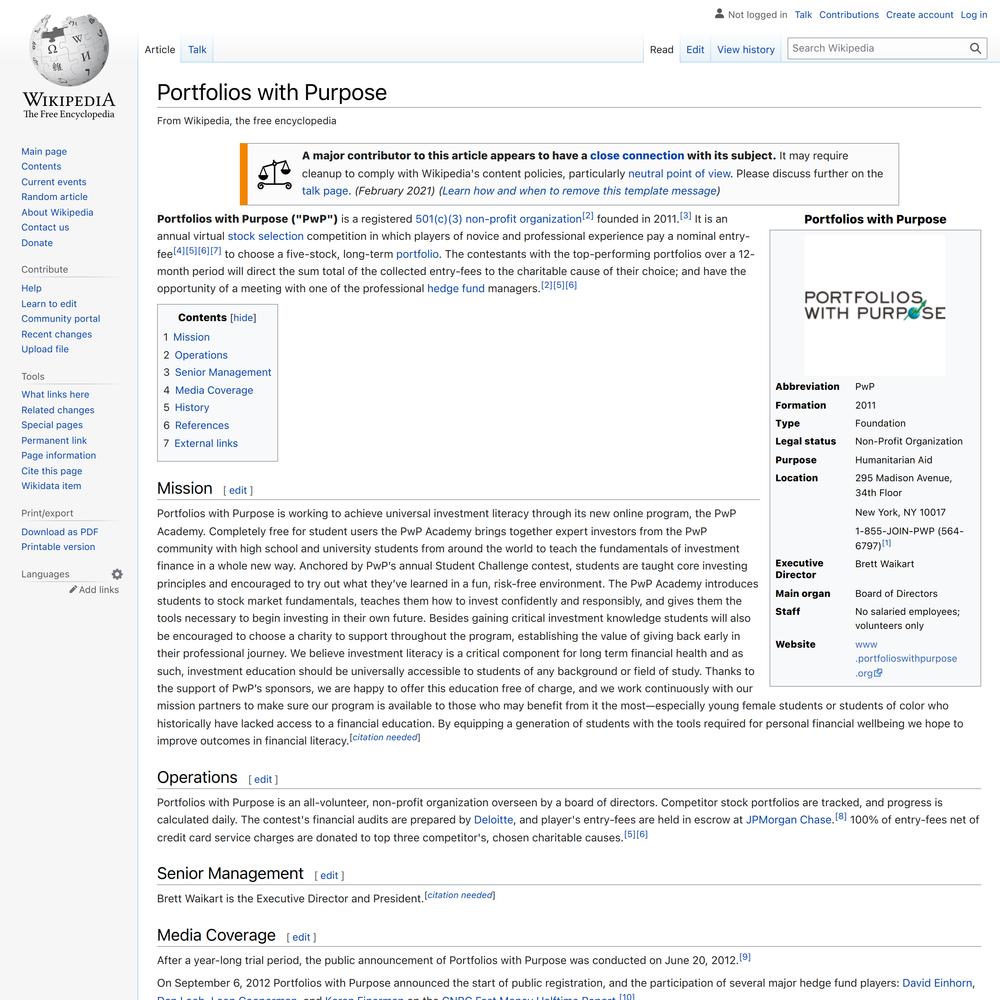The width and height of the screenshot is (1000, 1000).
Task: Select the Read tab
Action: [x=661, y=50]
